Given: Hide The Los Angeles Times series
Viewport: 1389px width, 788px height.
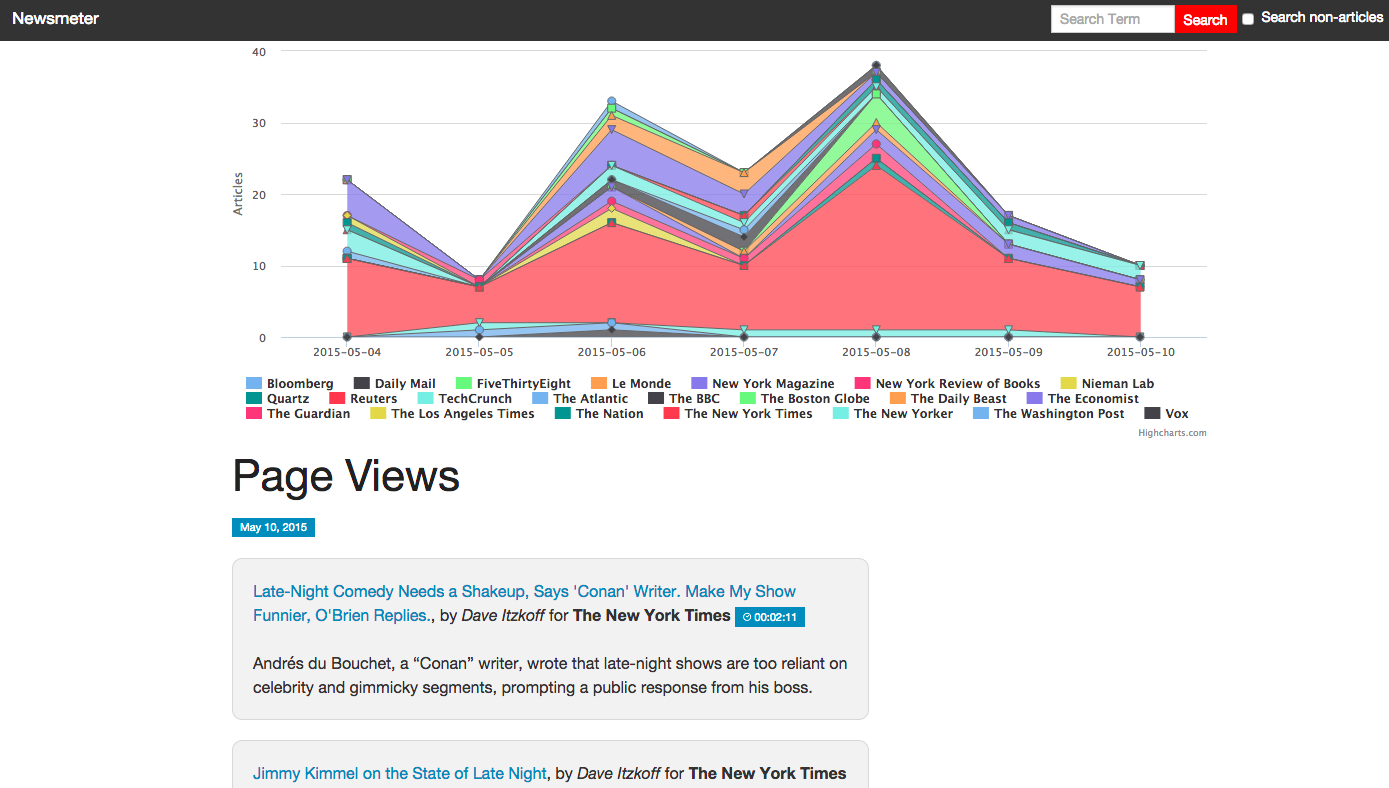Looking at the screenshot, I should click(452, 414).
